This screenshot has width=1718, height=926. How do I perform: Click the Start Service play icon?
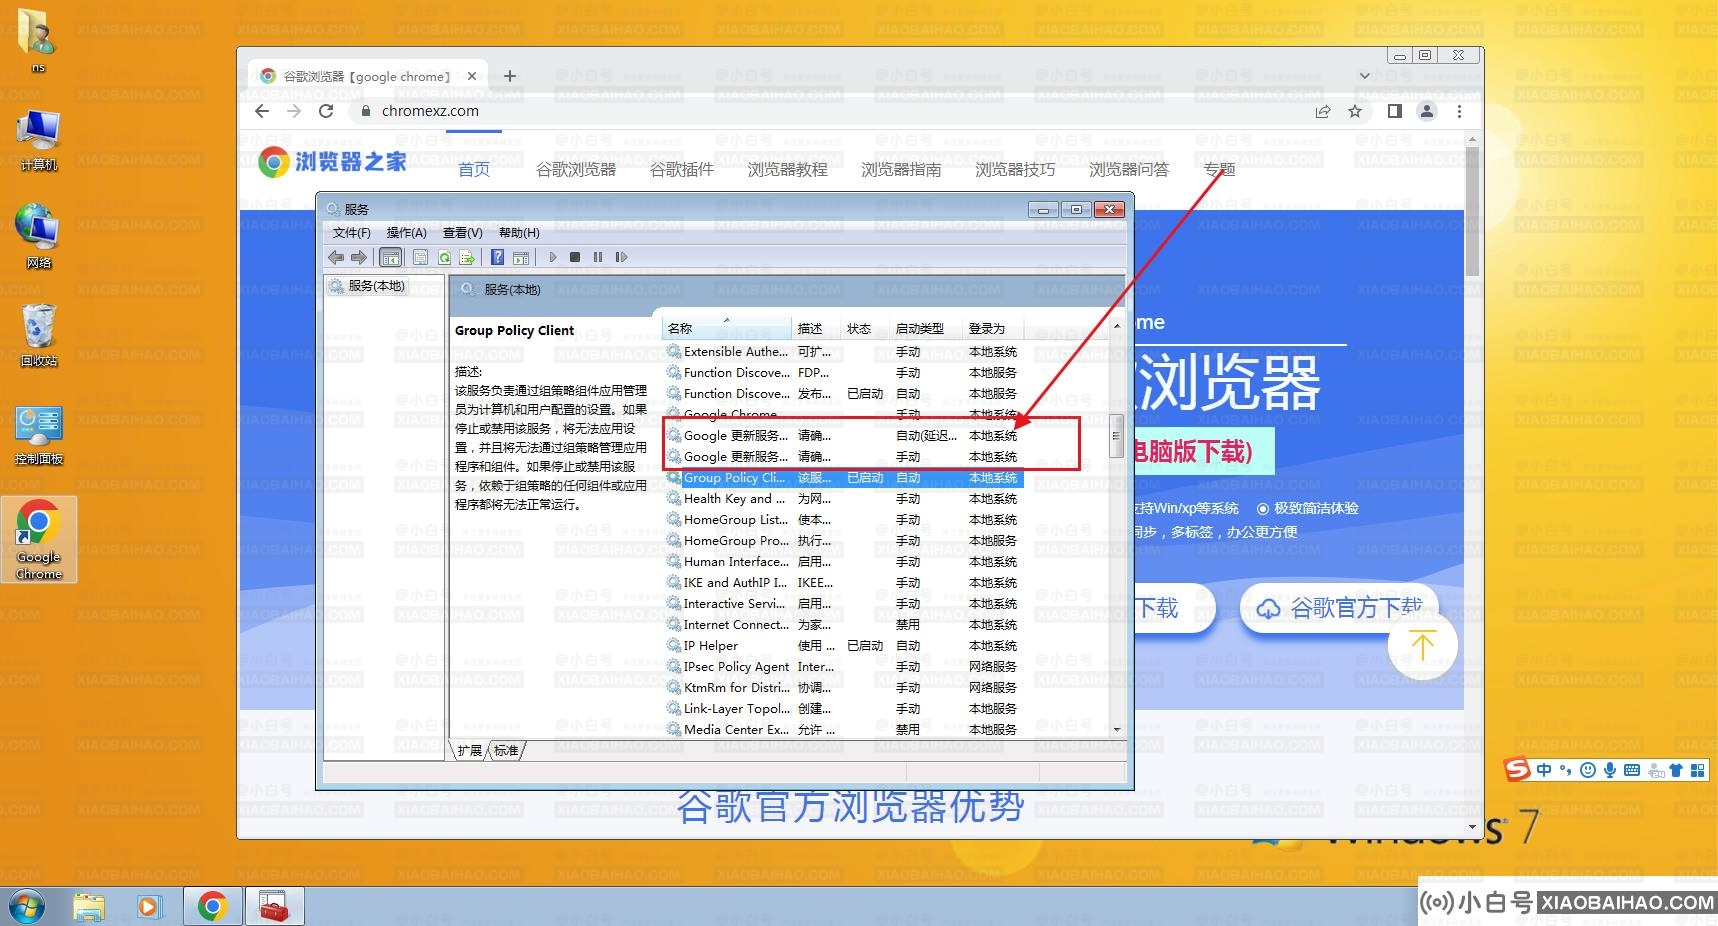[x=552, y=257]
